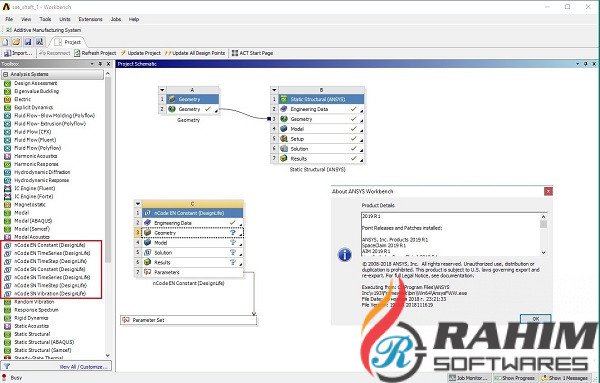
Task: Select Geometry cell in nCode system C
Action: [192, 233]
